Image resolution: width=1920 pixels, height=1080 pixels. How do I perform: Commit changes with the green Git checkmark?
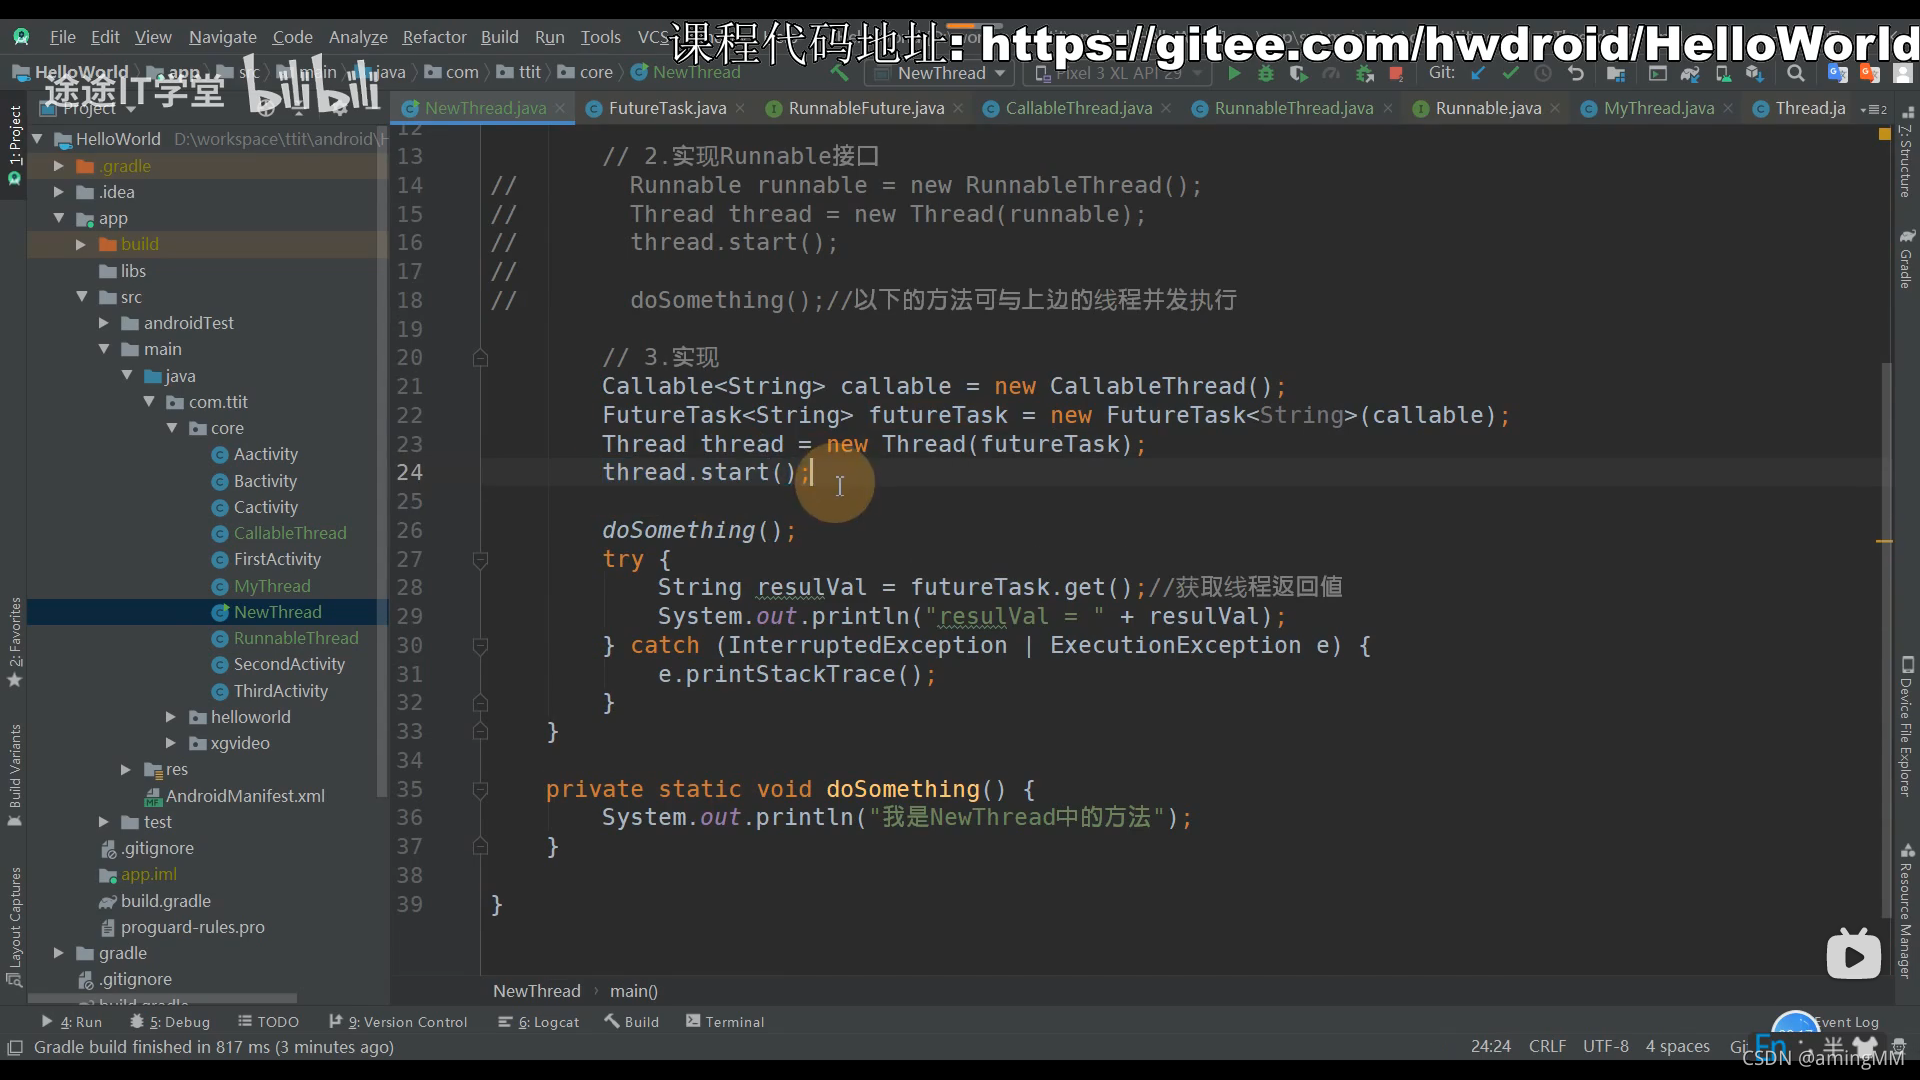click(x=1510, y=73)
